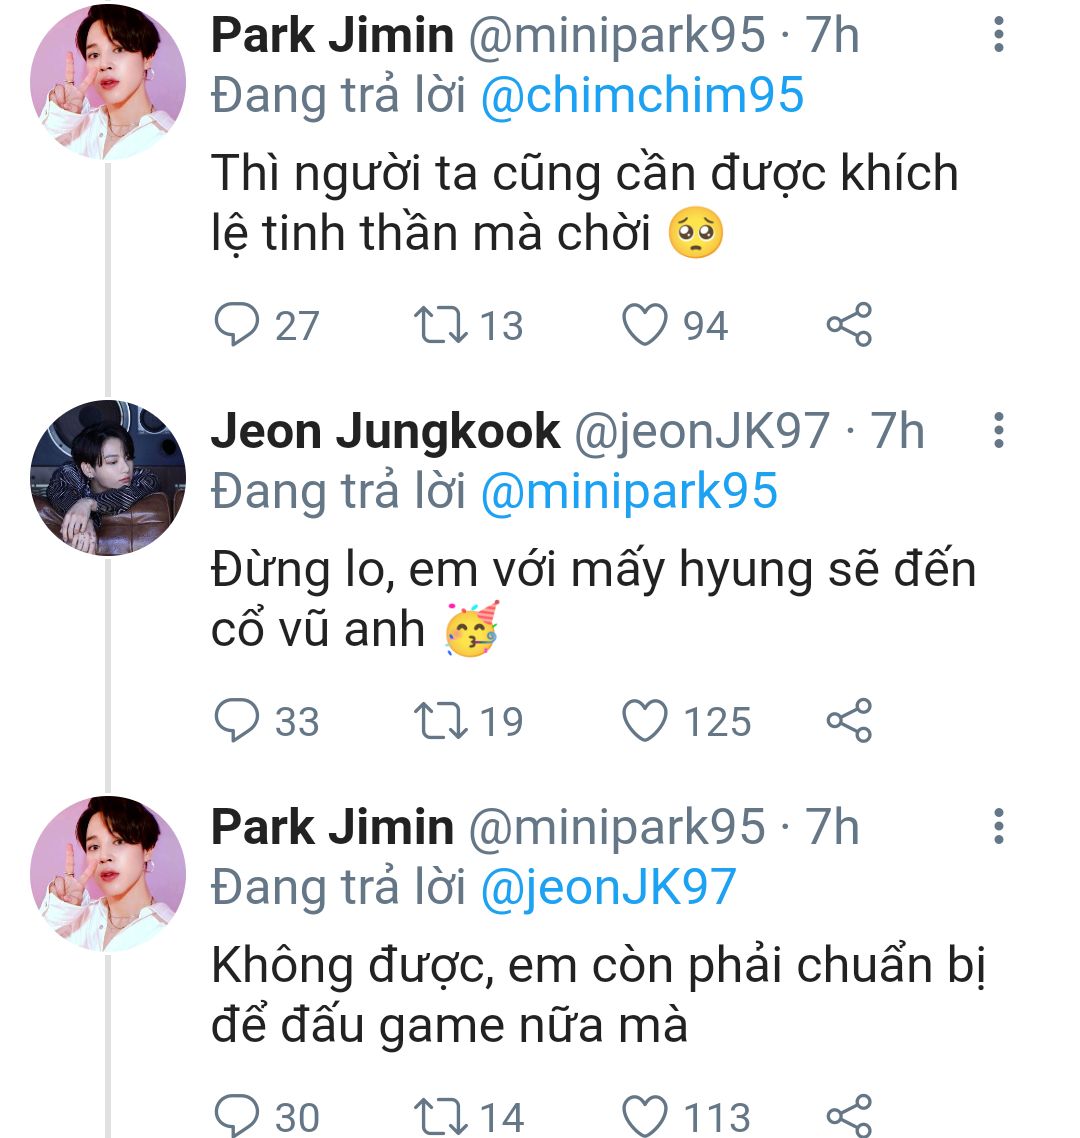Share Jimin's last tweet about game
This screenshot has height=1138, width=1080.
point(849,1116)
